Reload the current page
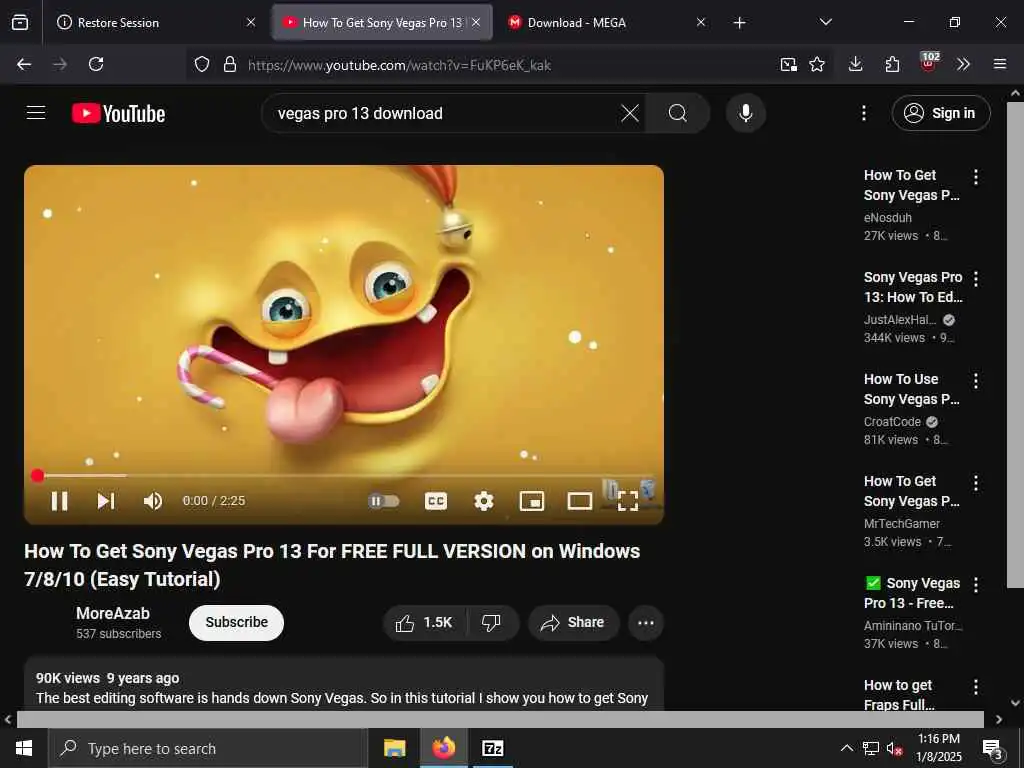The image size is (1024, 768). click(x=96, y=64)
